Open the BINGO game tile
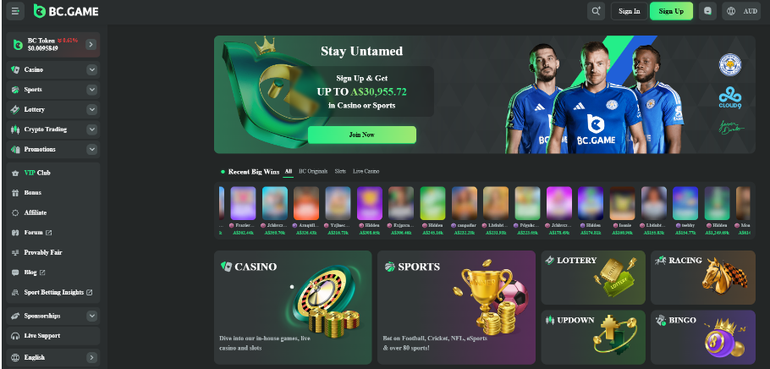This screenshot has width=770, height=369. coord(703,337)
